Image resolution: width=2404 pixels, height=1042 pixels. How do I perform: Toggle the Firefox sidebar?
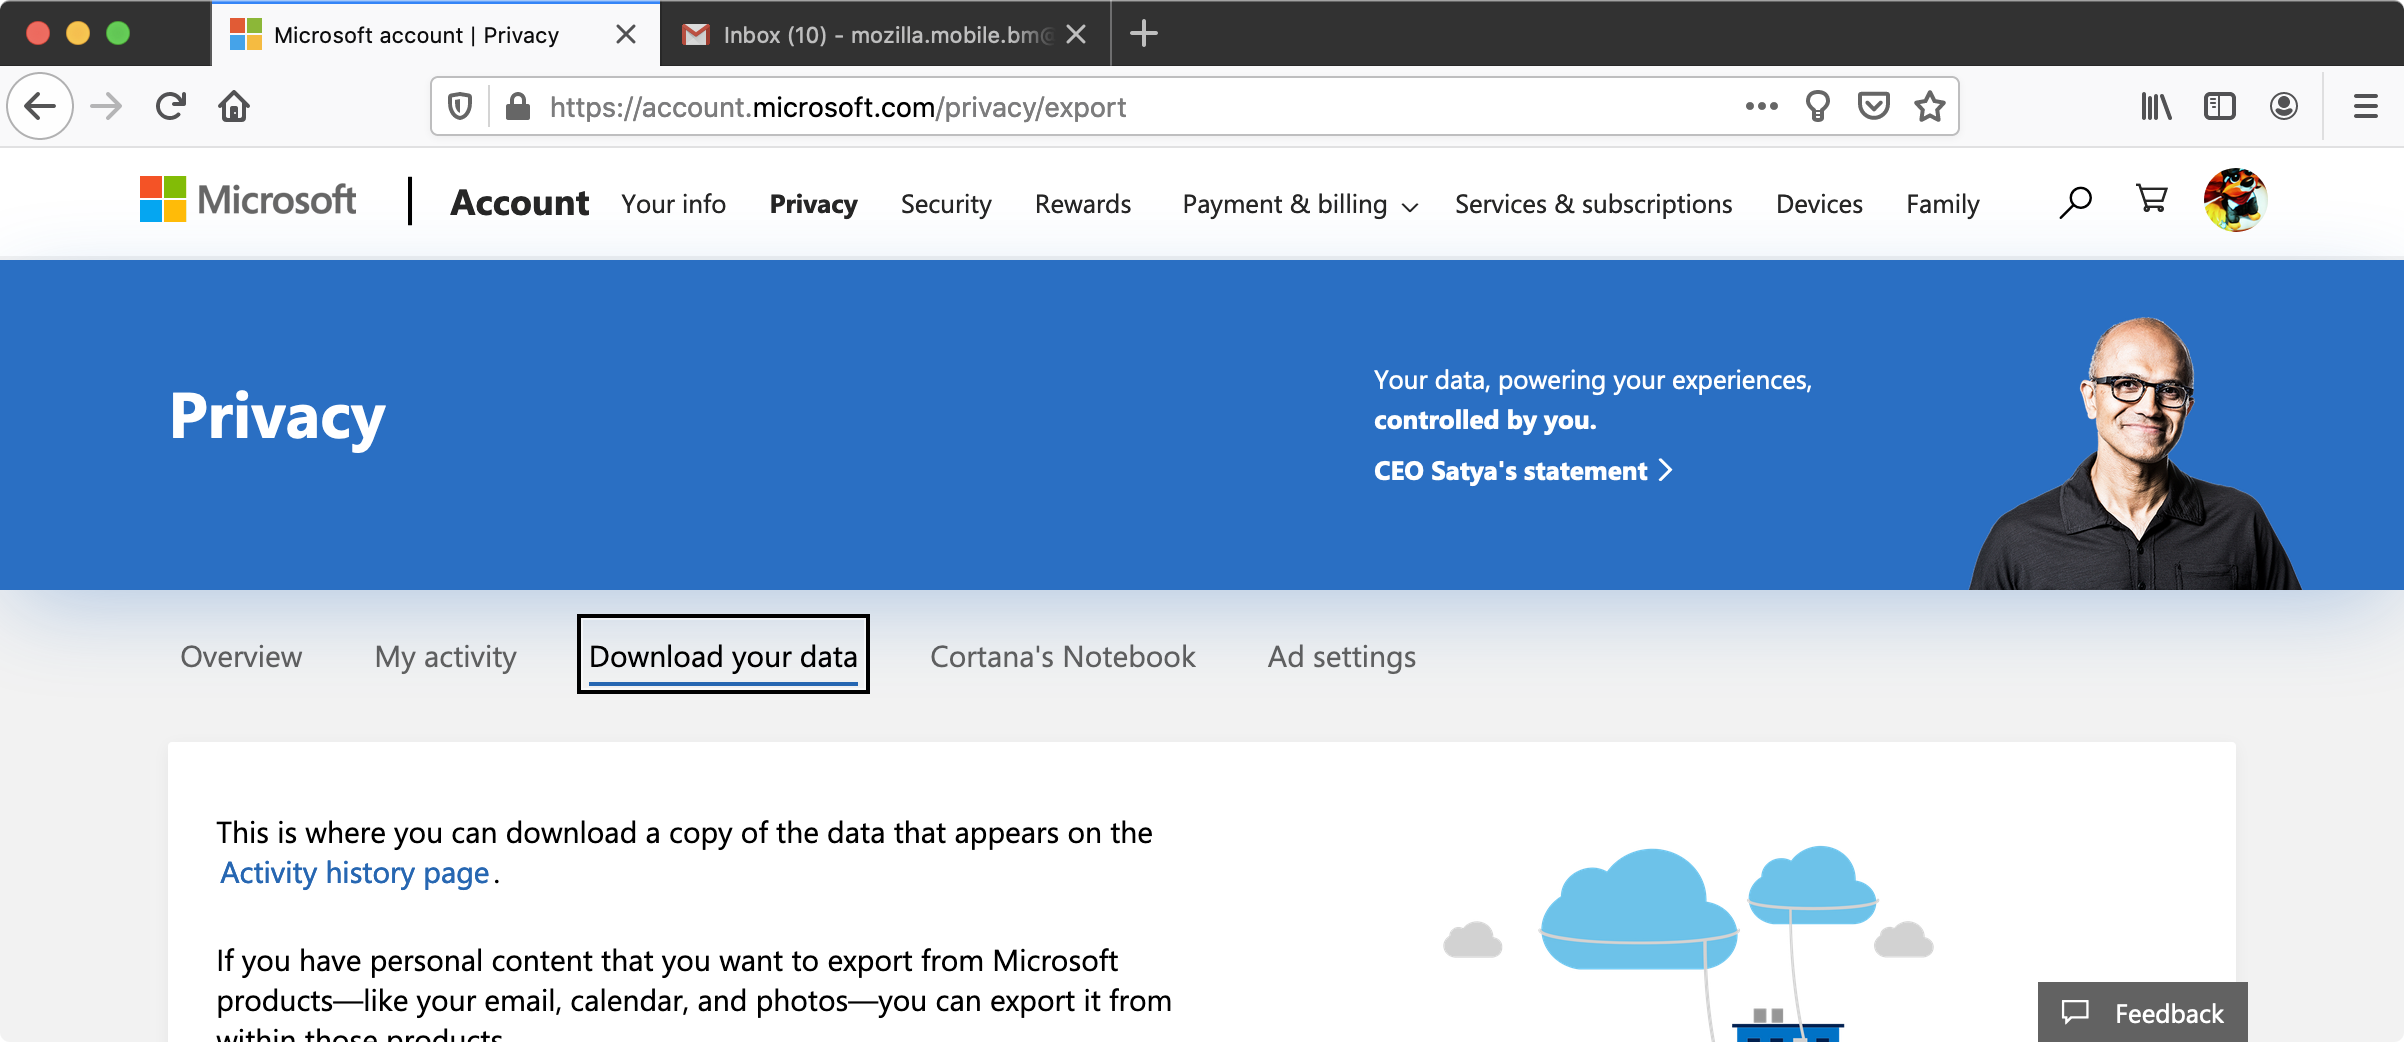point(2219,106)
